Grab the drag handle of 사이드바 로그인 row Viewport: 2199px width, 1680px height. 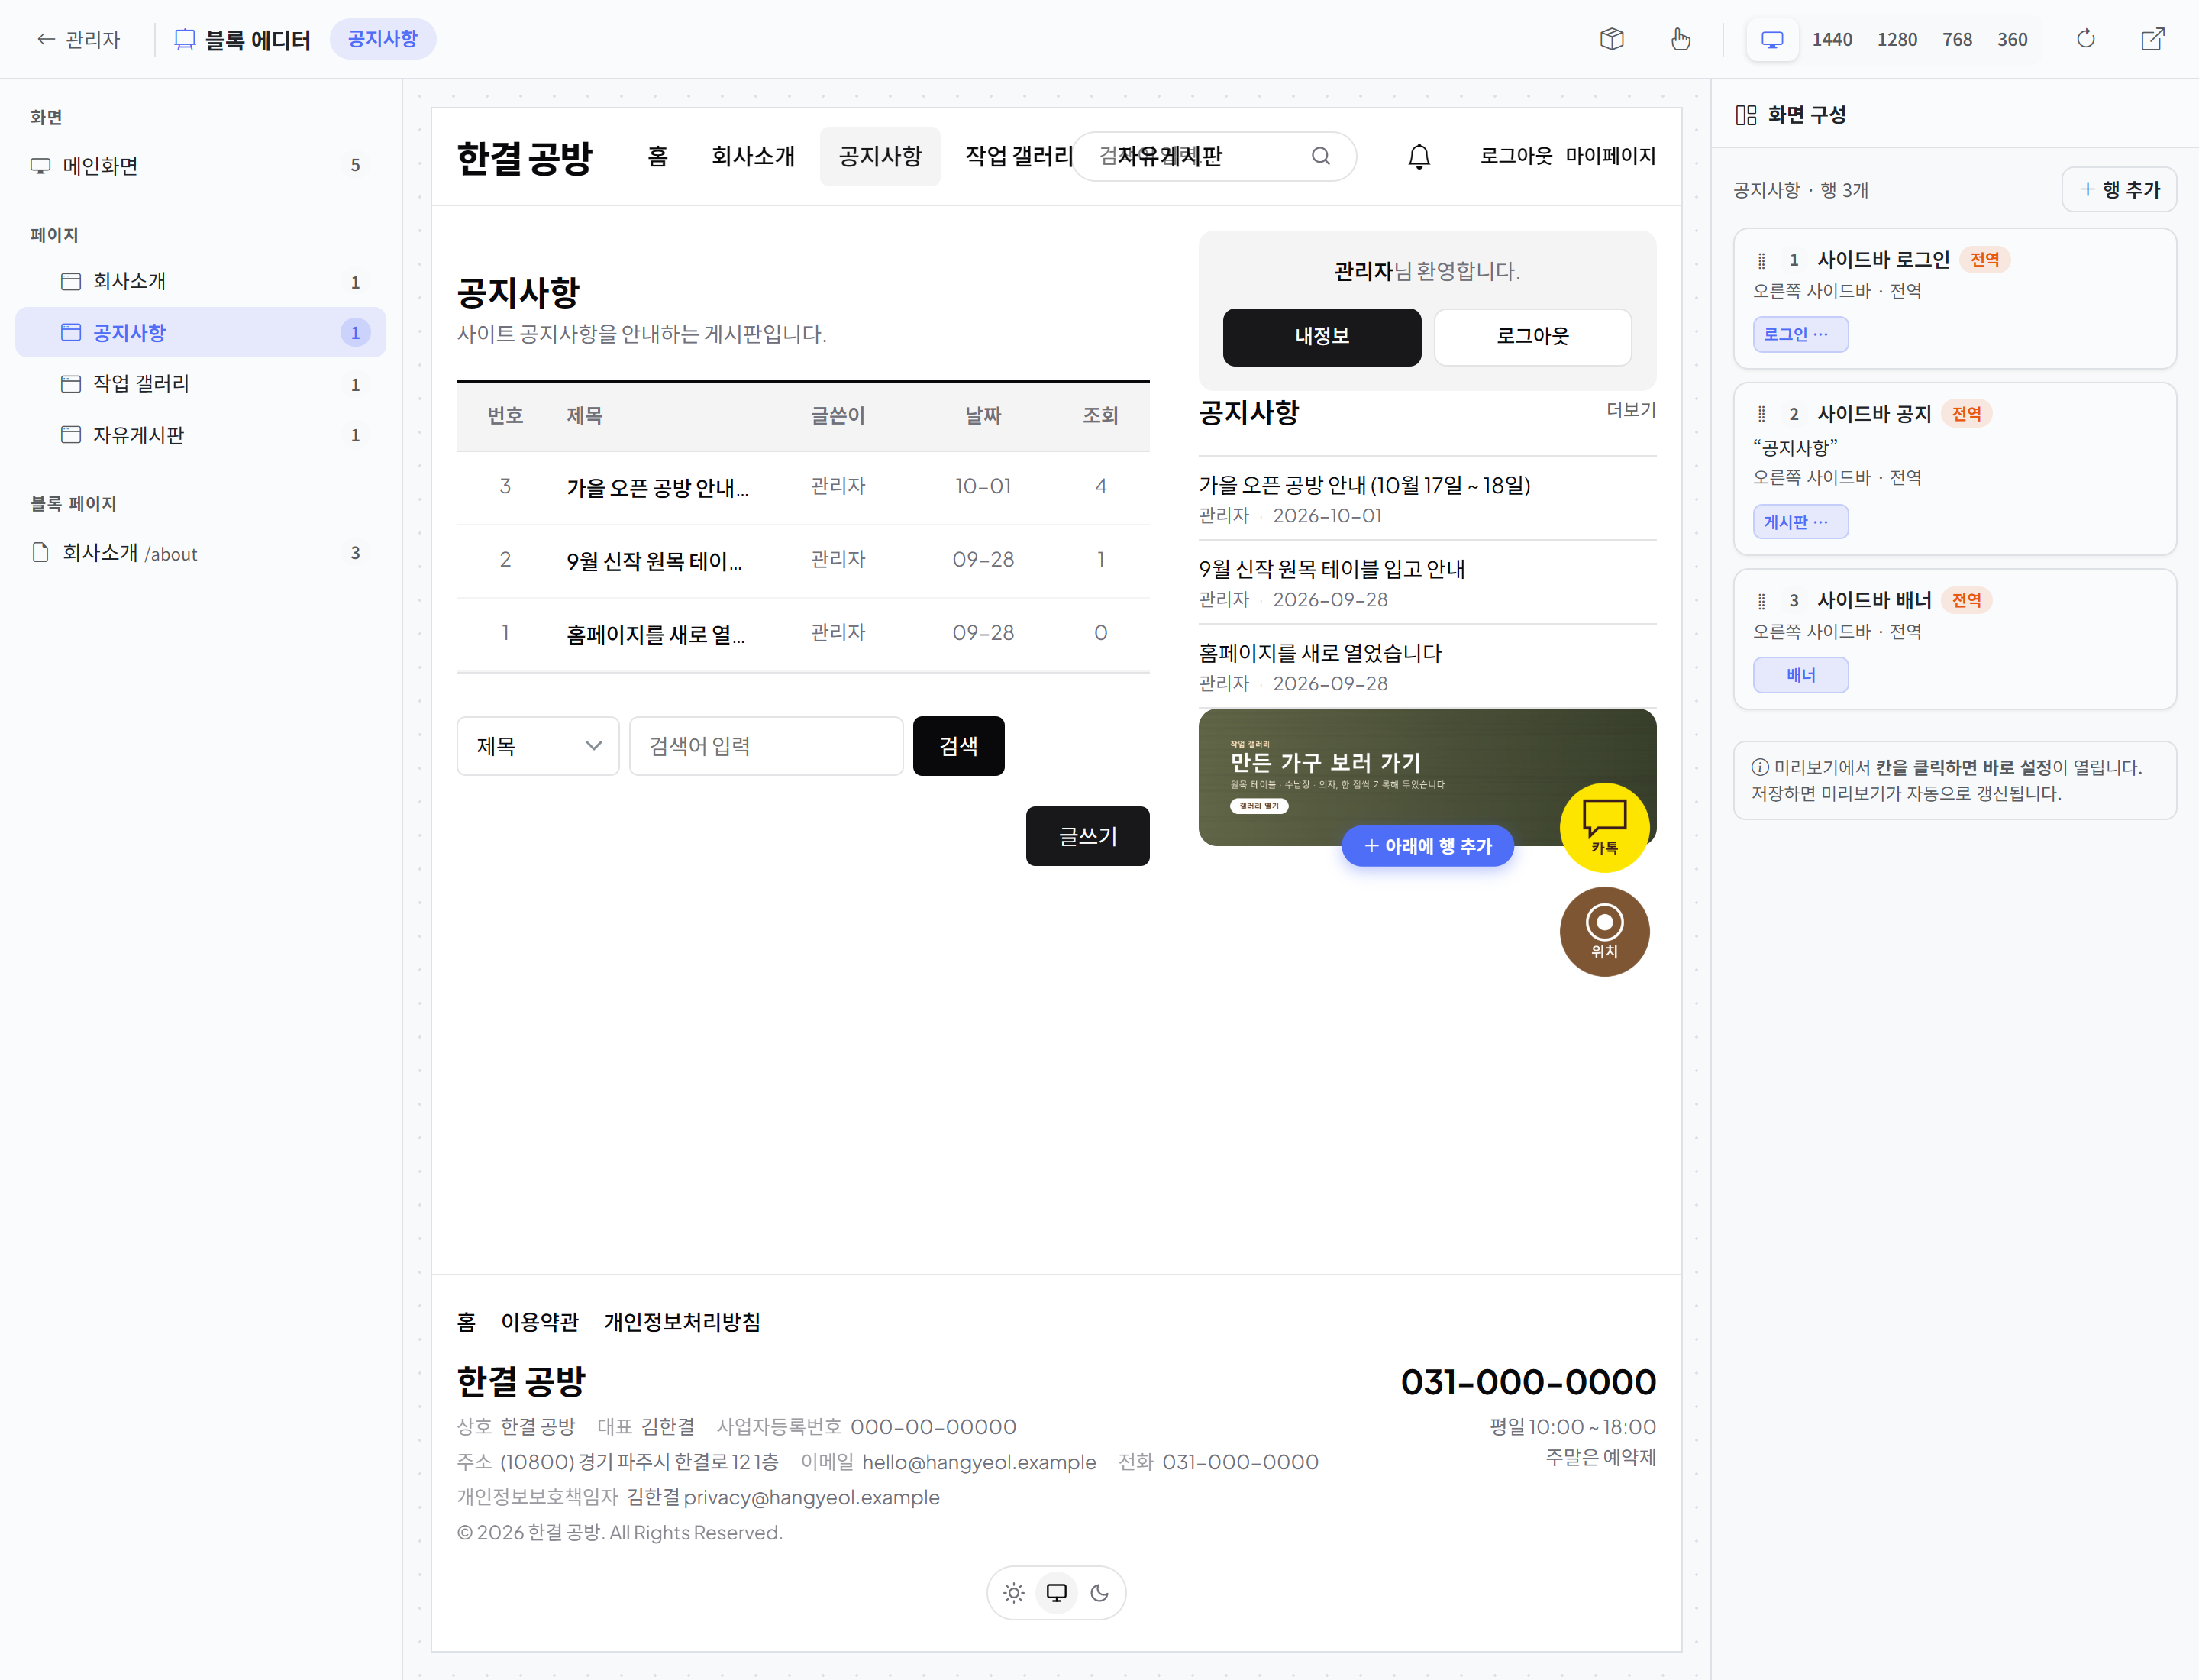pyautogui.click(x=1761, y=260)
